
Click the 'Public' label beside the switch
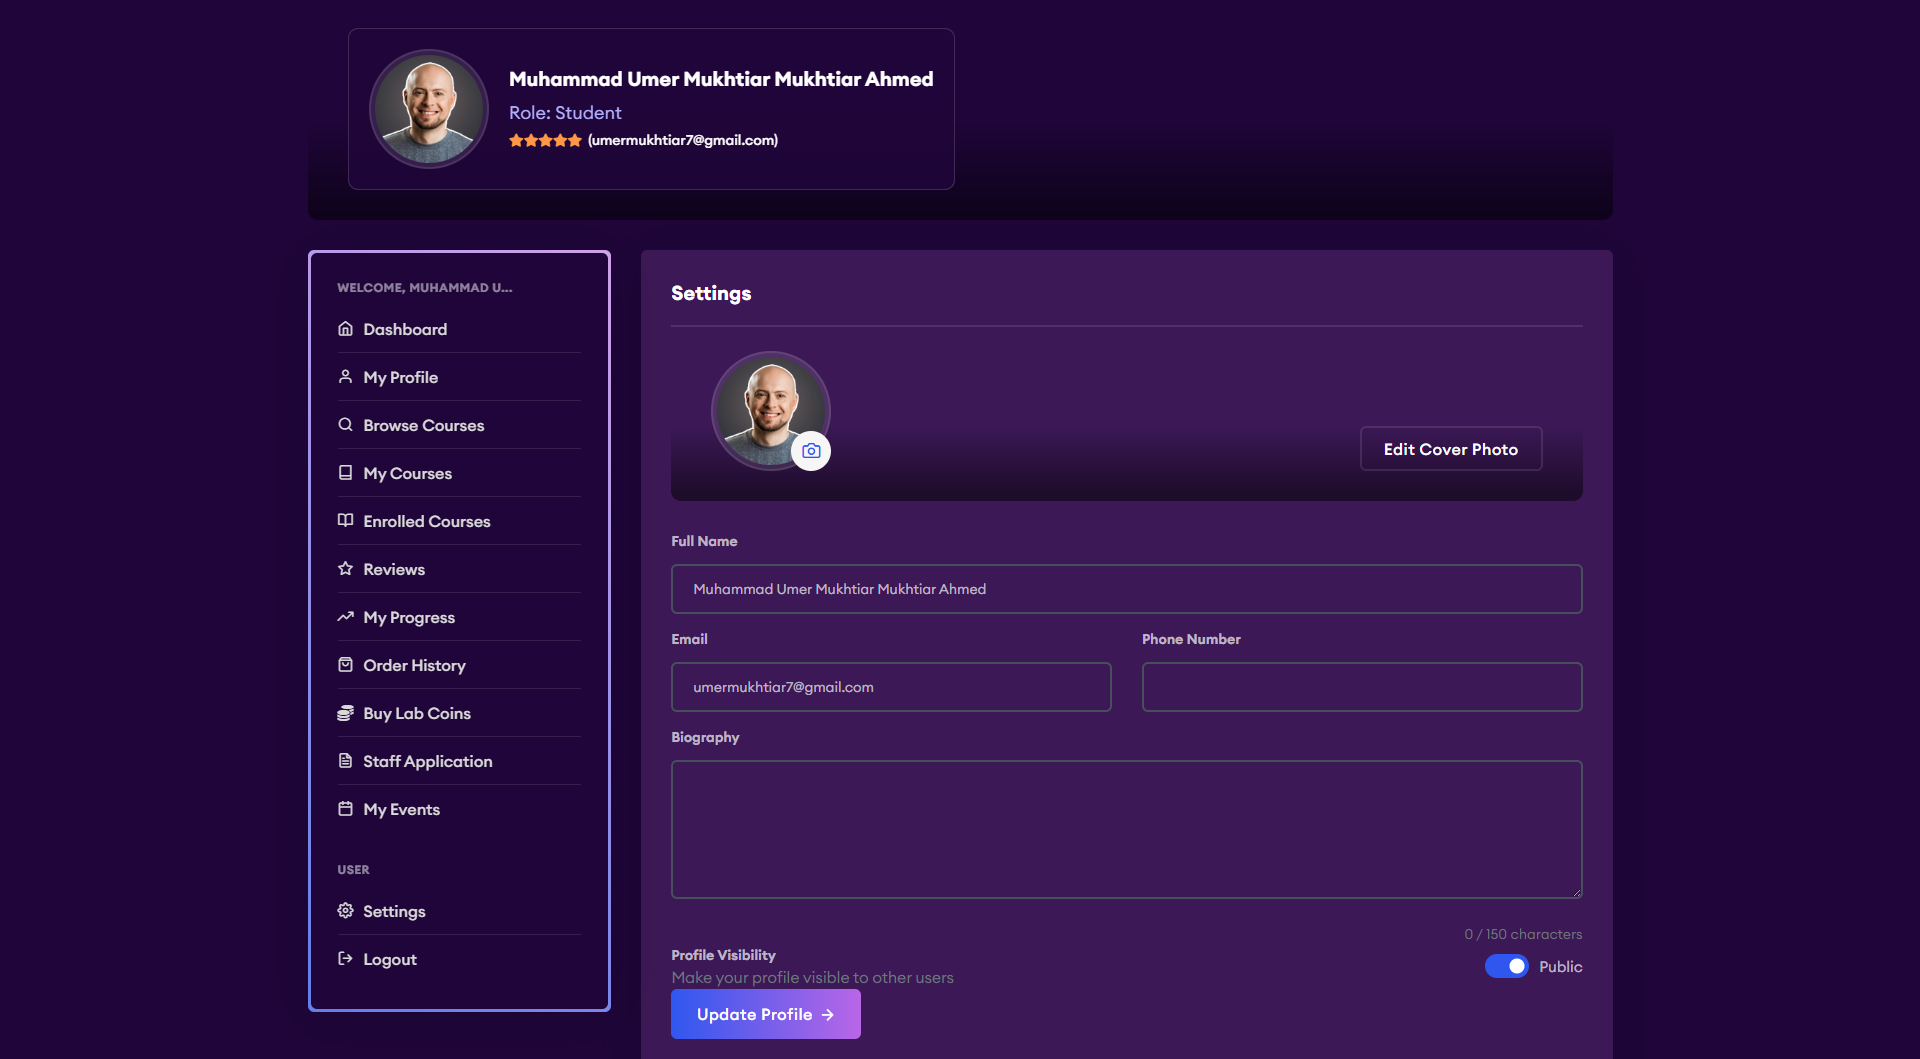1560,967
